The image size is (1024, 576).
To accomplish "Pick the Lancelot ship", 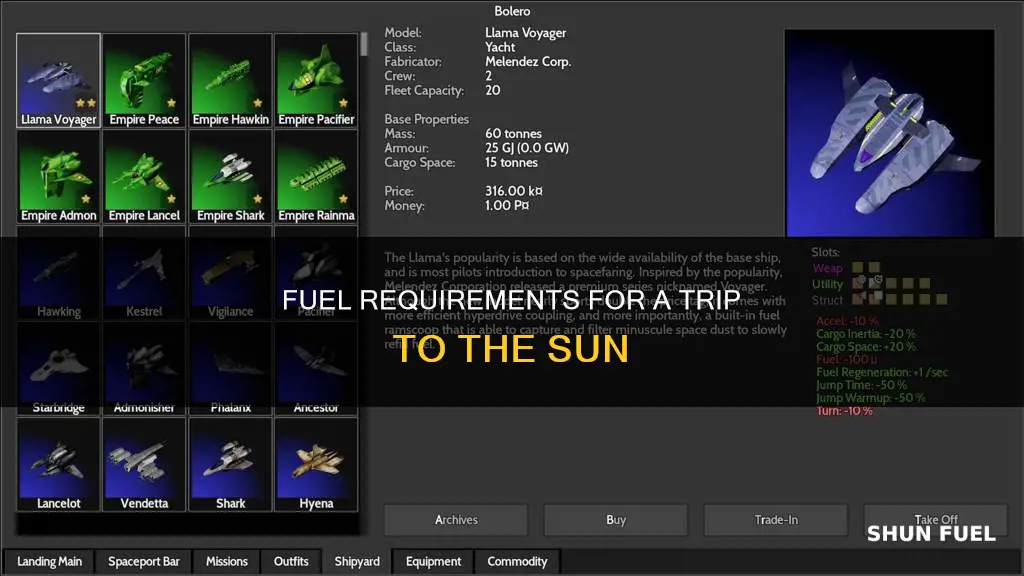I will pos(59,464).
